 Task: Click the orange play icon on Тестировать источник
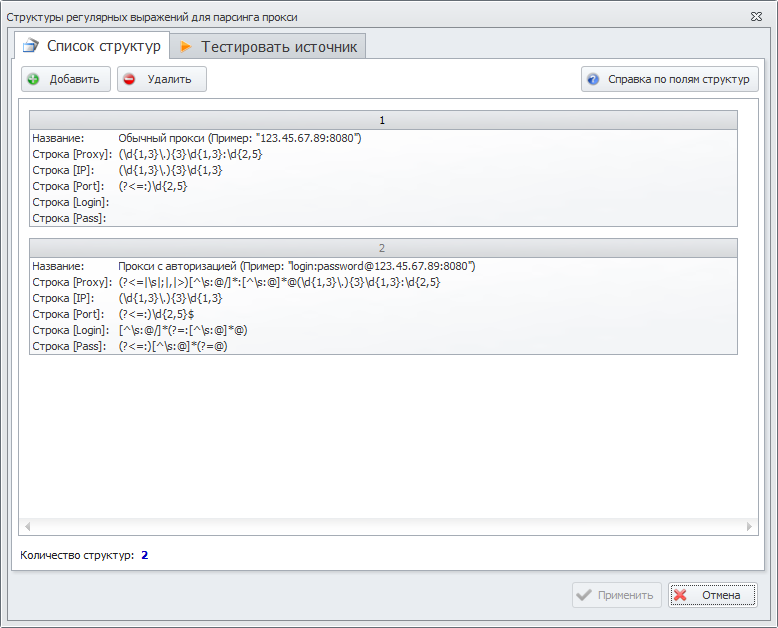pos(186,47)
